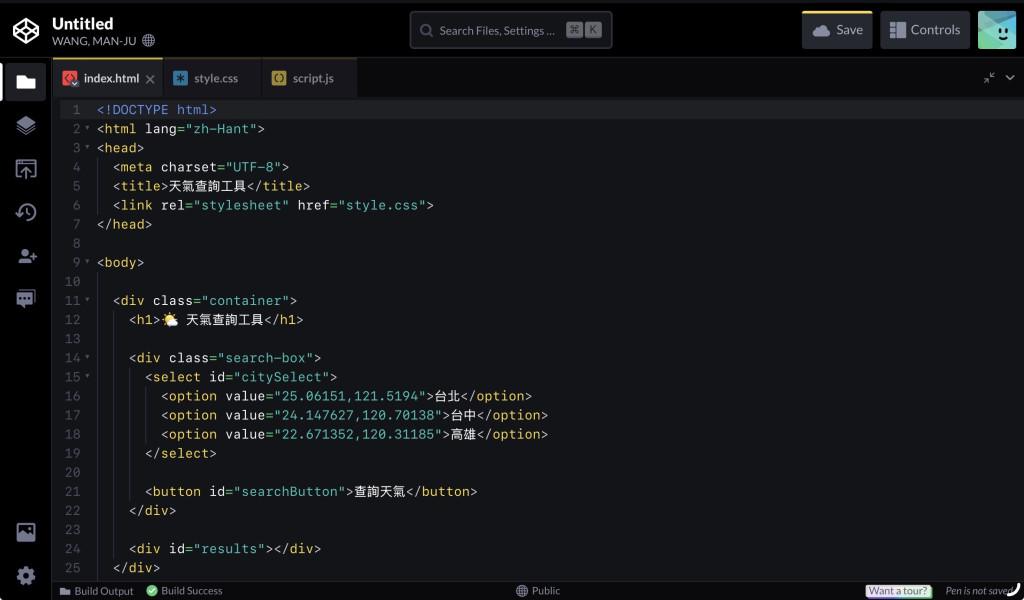This screenshot has width=1024, height=600.
Task: Click the 'results' id on line 24
Action: tap(229, 549)
